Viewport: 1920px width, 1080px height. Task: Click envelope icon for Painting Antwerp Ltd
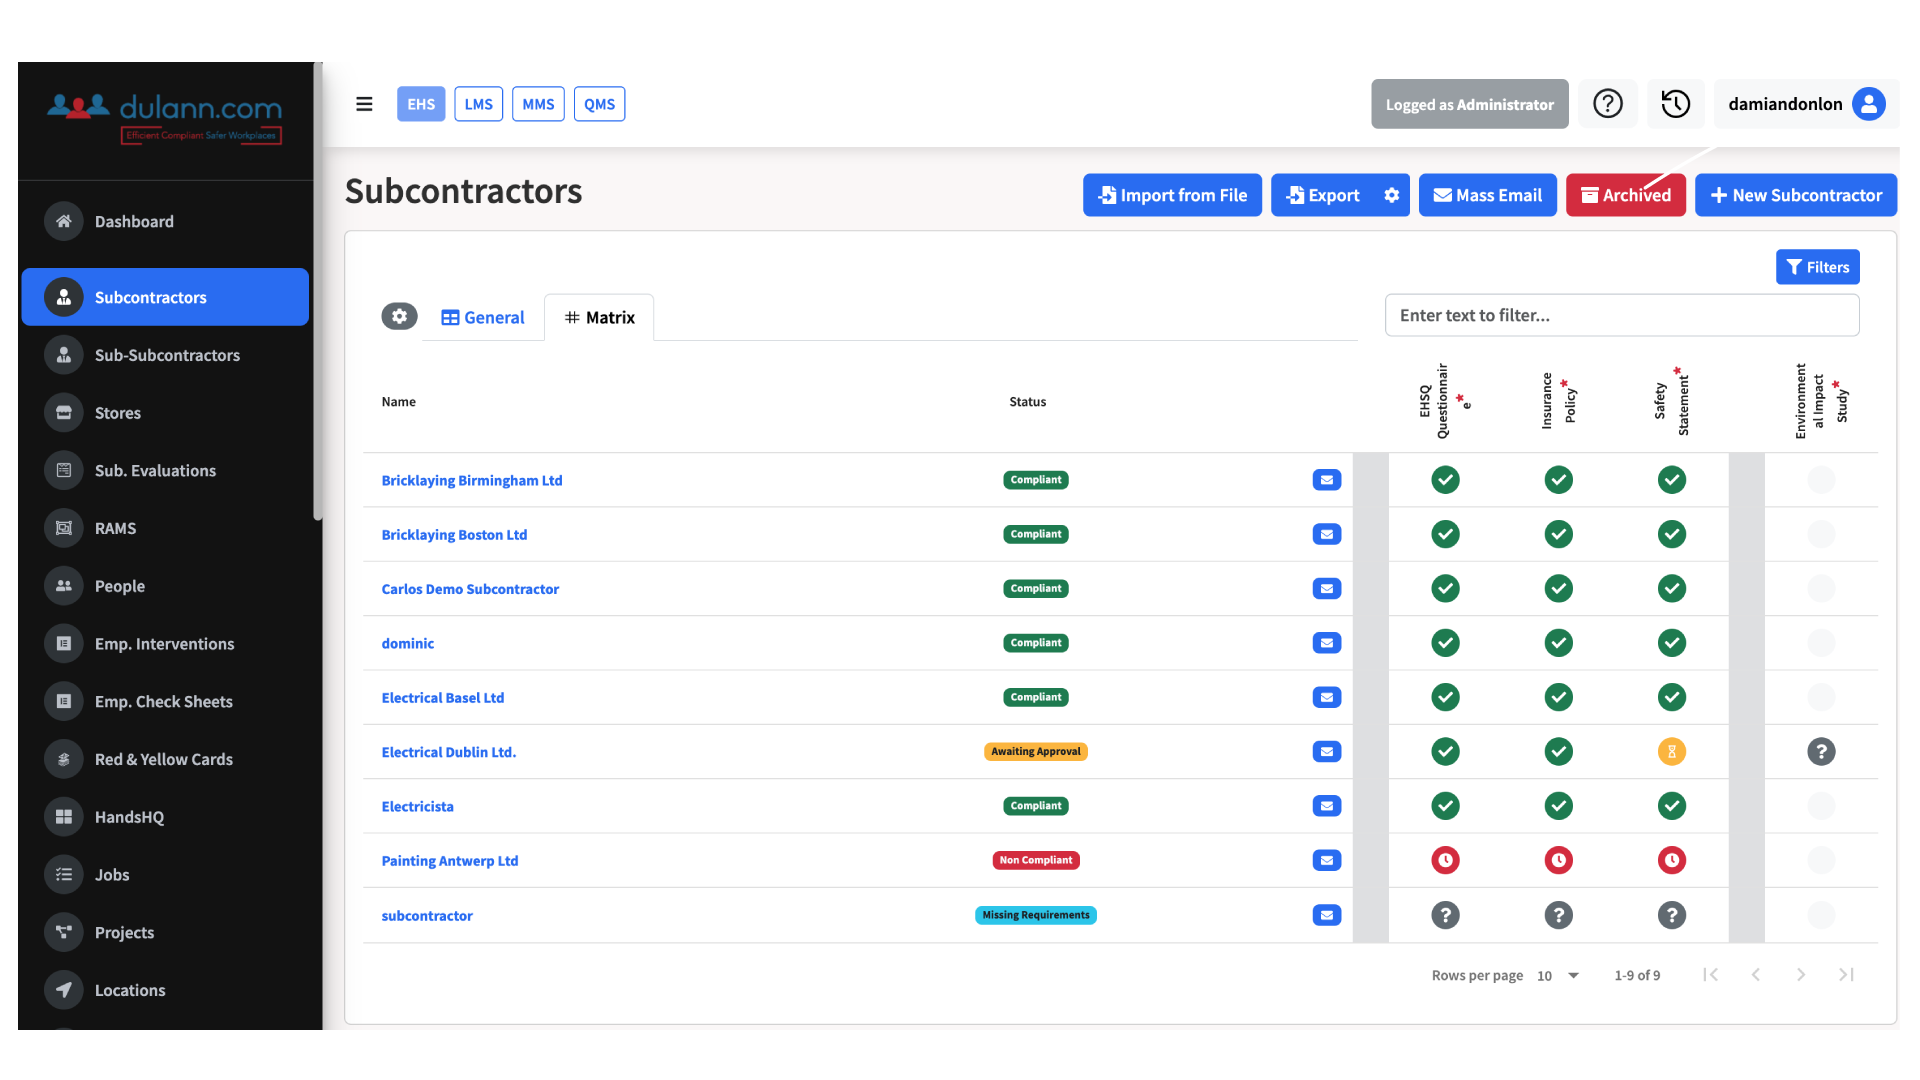pyautogui.click(x=1326, y=861)
